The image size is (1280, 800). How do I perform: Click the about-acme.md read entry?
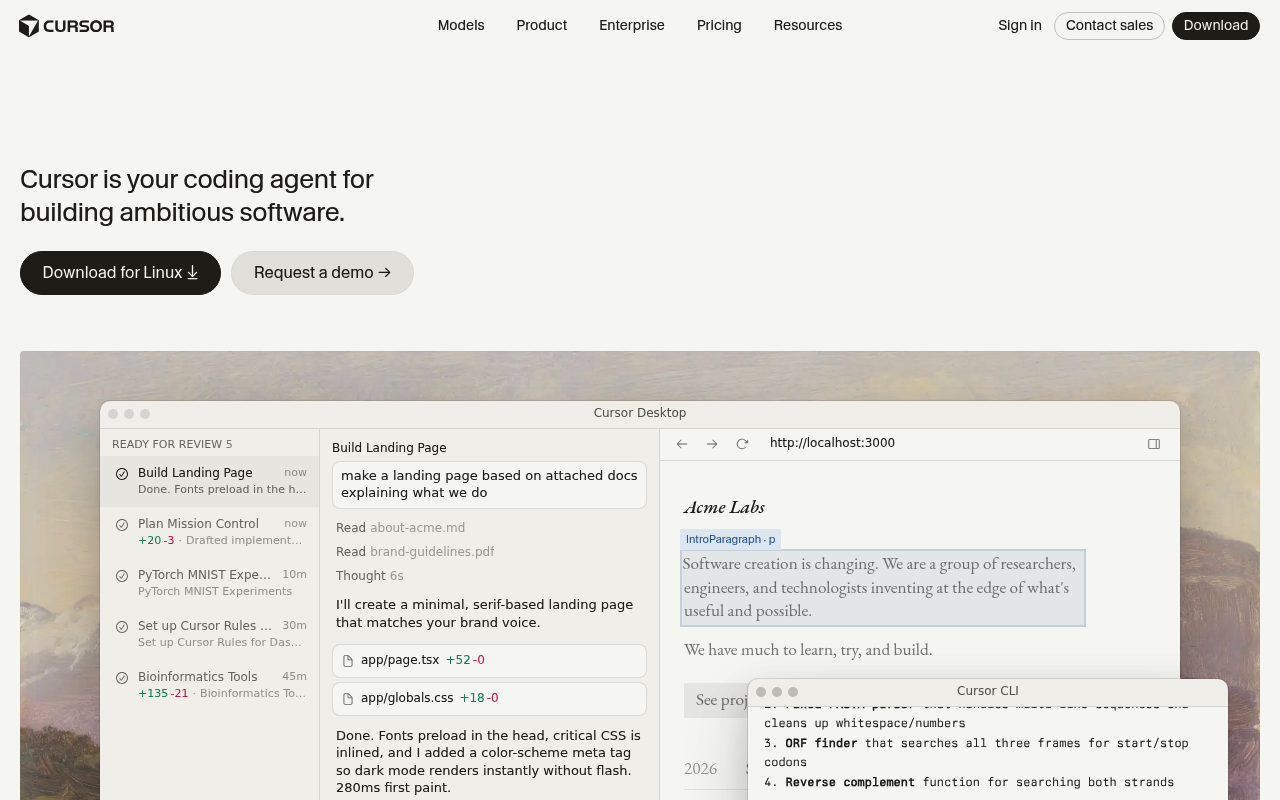click(400, 528)
